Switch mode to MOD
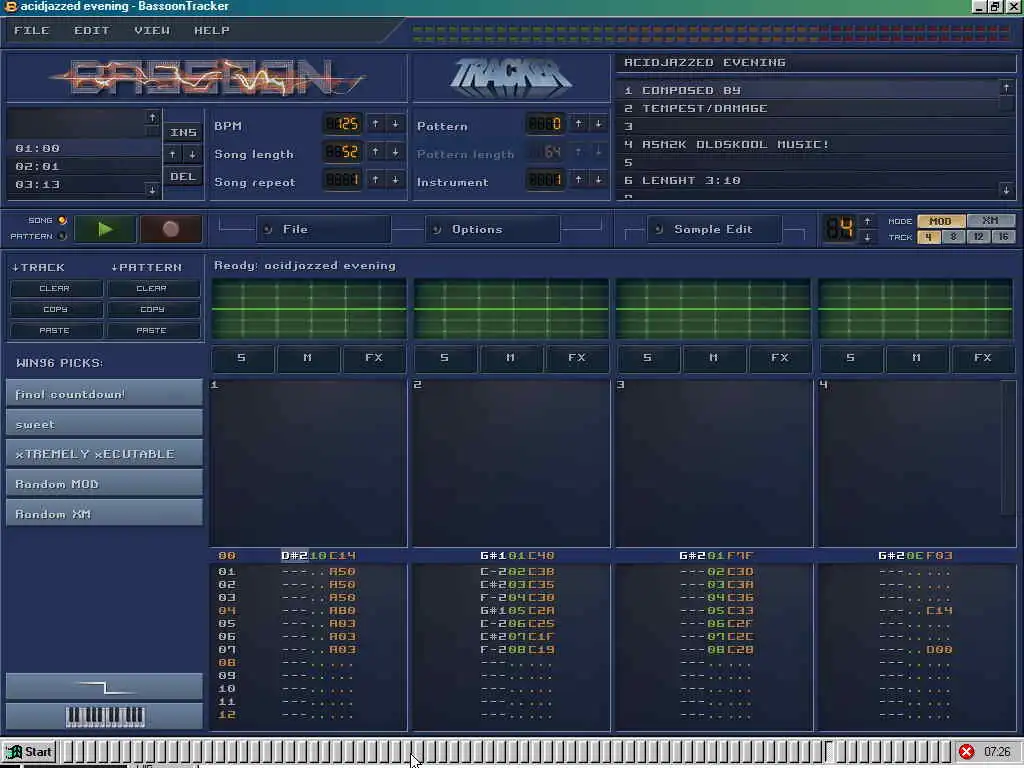Screen dimensions: 1024x768 coord(940,221)
